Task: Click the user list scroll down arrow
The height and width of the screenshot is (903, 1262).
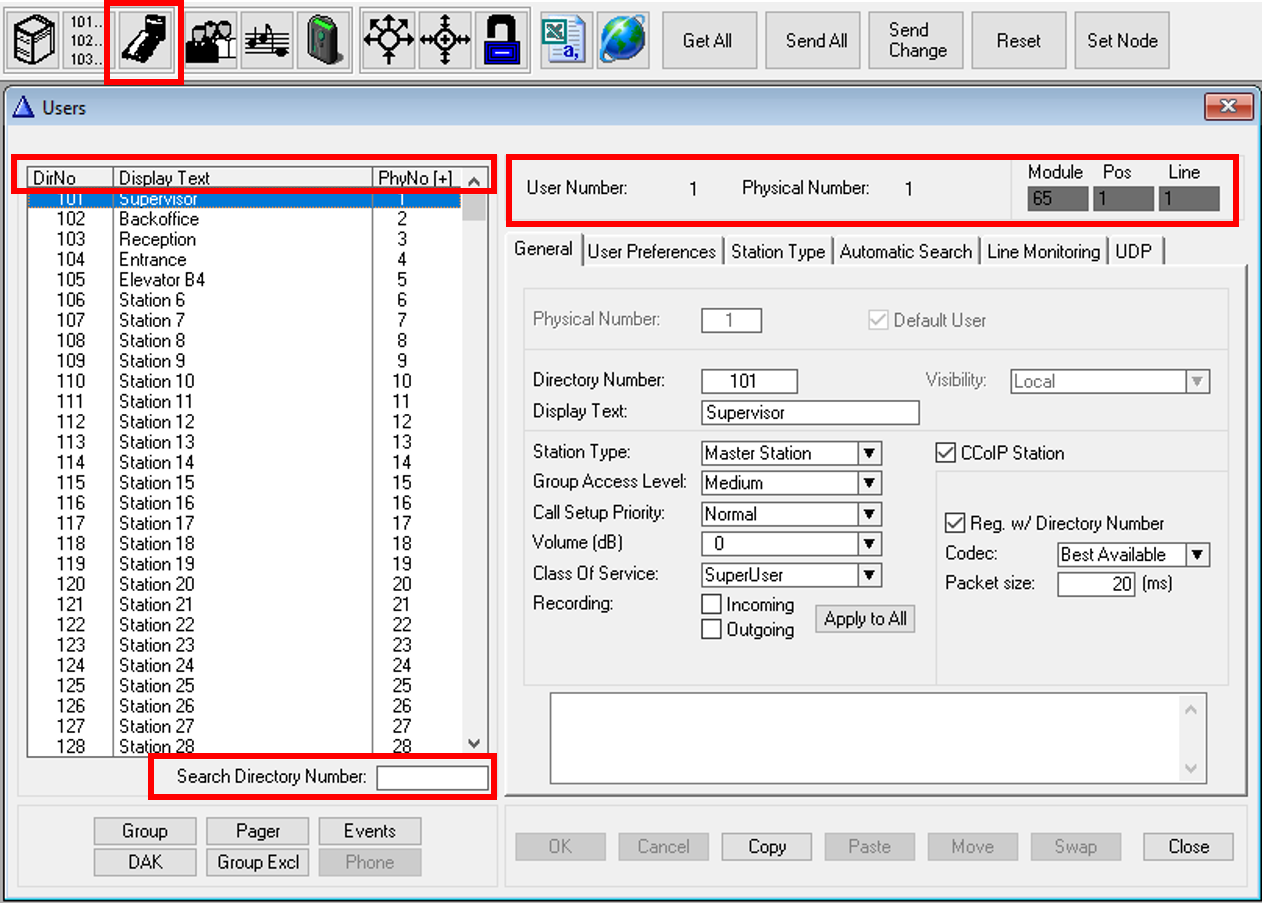Action: pyautogui.click(x=475, y=743)
